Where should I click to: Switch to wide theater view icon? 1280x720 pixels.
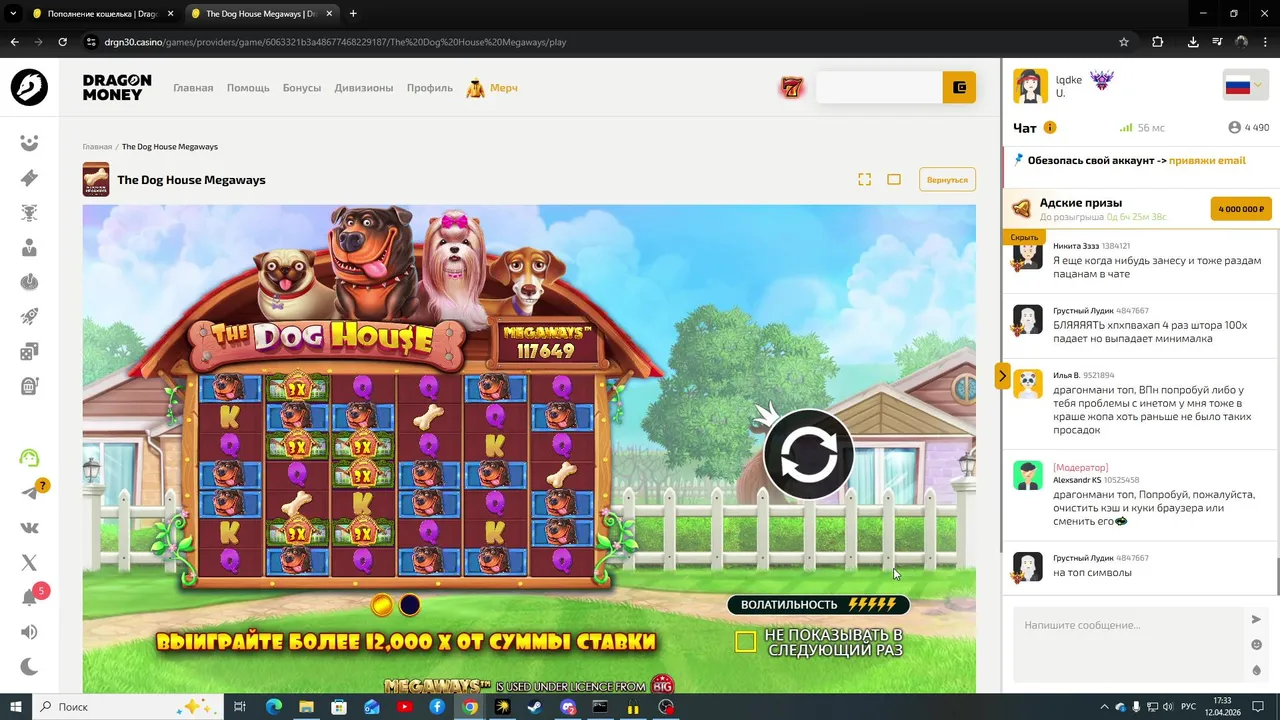pyautogui.click(x=894, y=180)
